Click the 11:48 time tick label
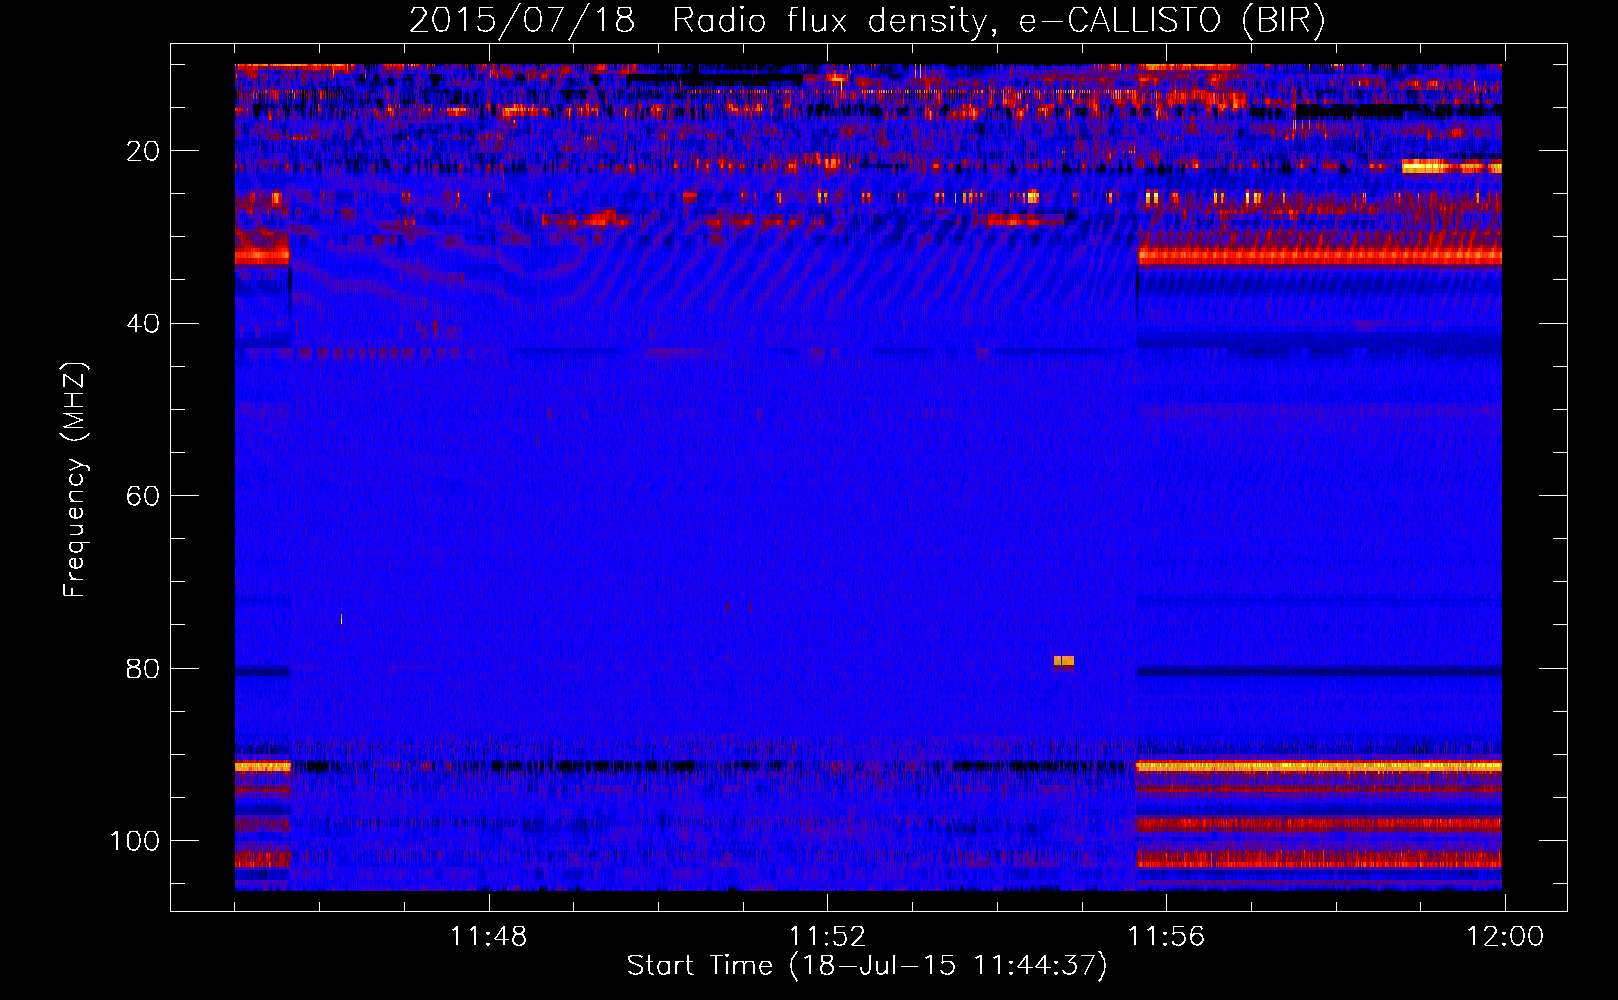The height and width of the screenshot is (1000, 1618). (x=488, y=937)
